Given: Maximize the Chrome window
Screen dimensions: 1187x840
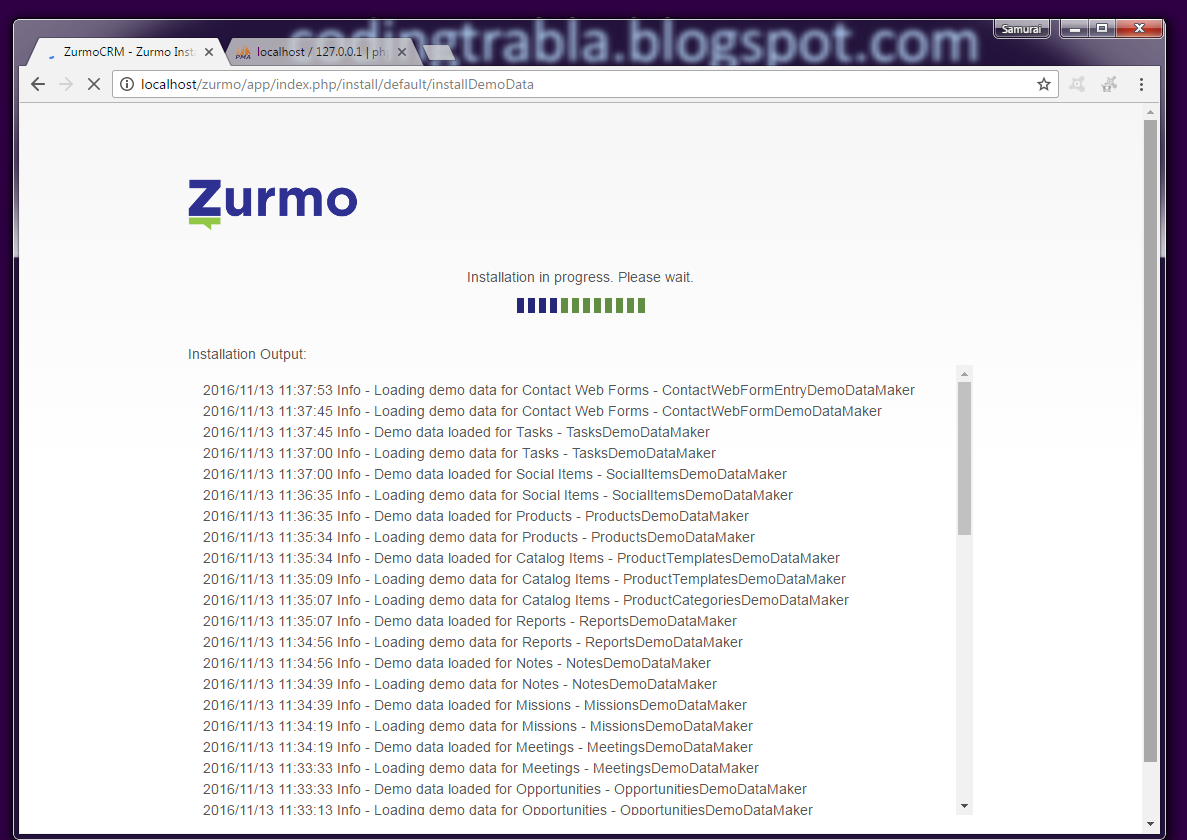Looking at the screenshot, I should pyautogui.click(x=1102, y=29).
